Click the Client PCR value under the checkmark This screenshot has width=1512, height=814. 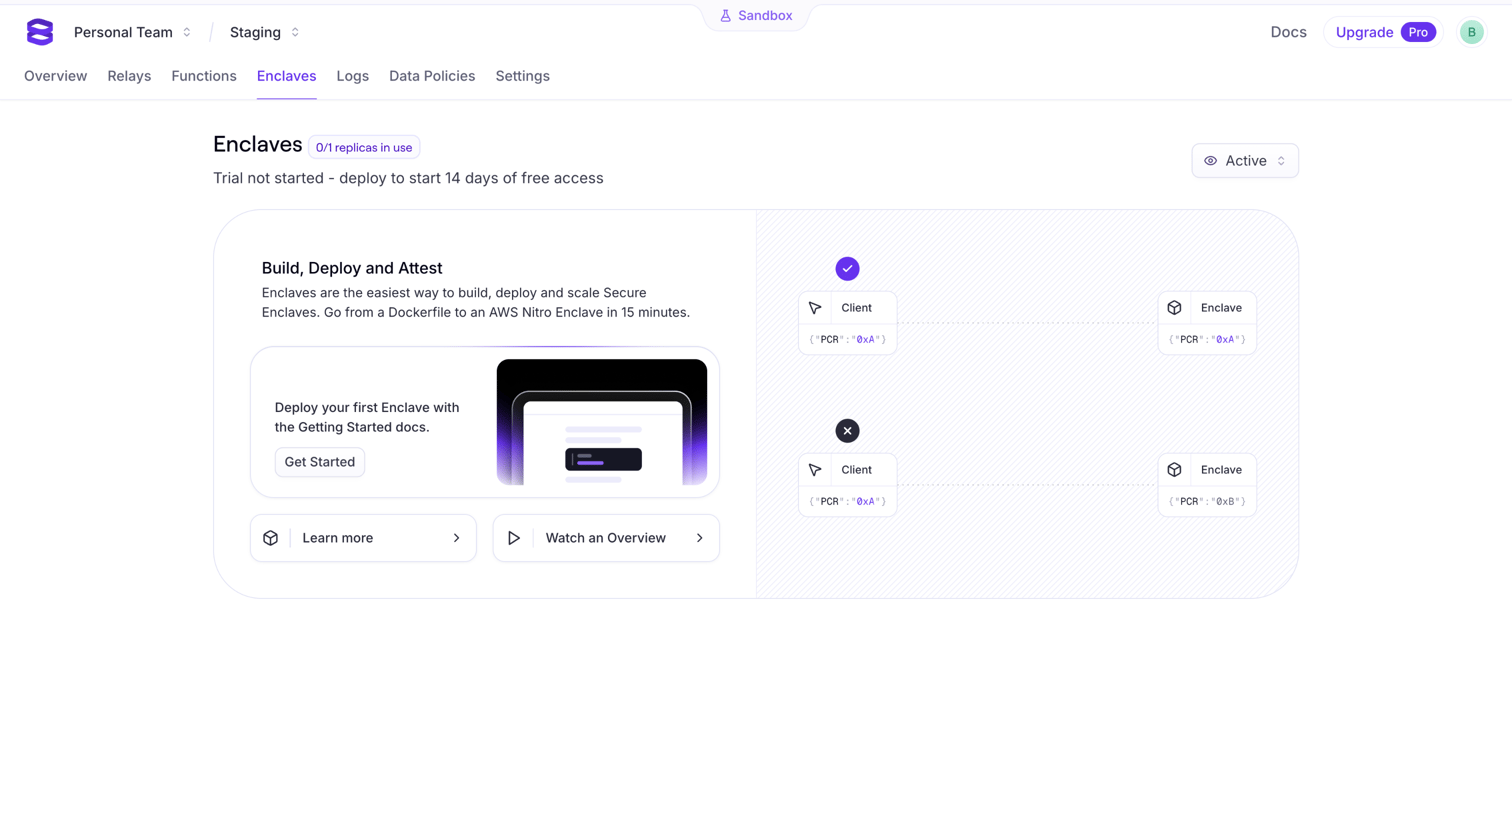[x=847, y=340]
